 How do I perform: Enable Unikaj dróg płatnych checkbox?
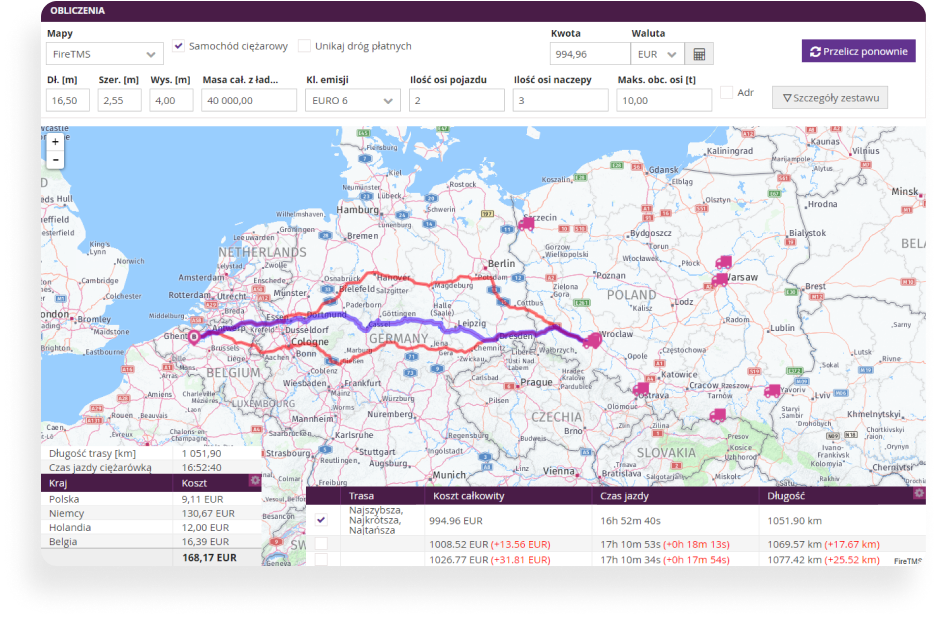305,46
